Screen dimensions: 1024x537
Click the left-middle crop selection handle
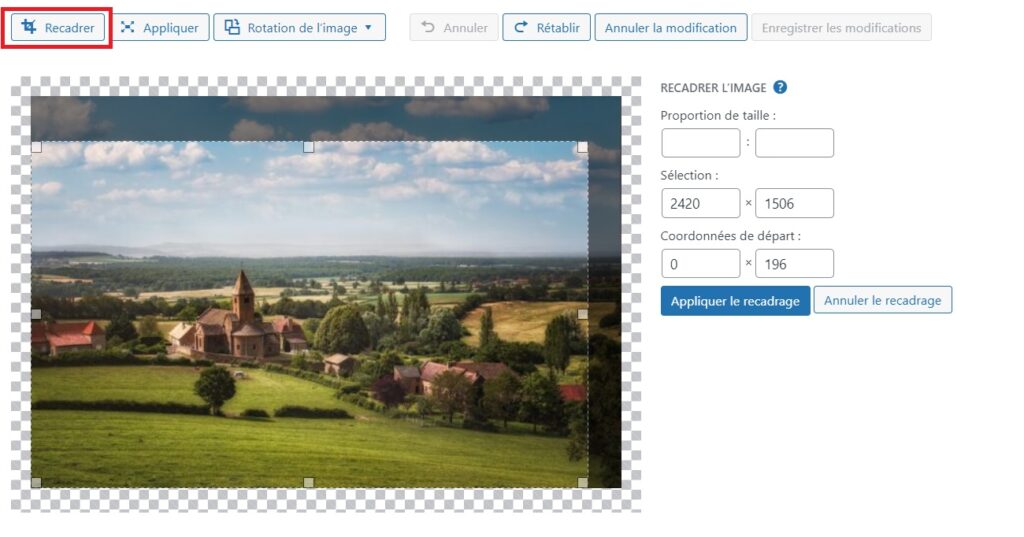pyautogui.click(x=37, y=314)
